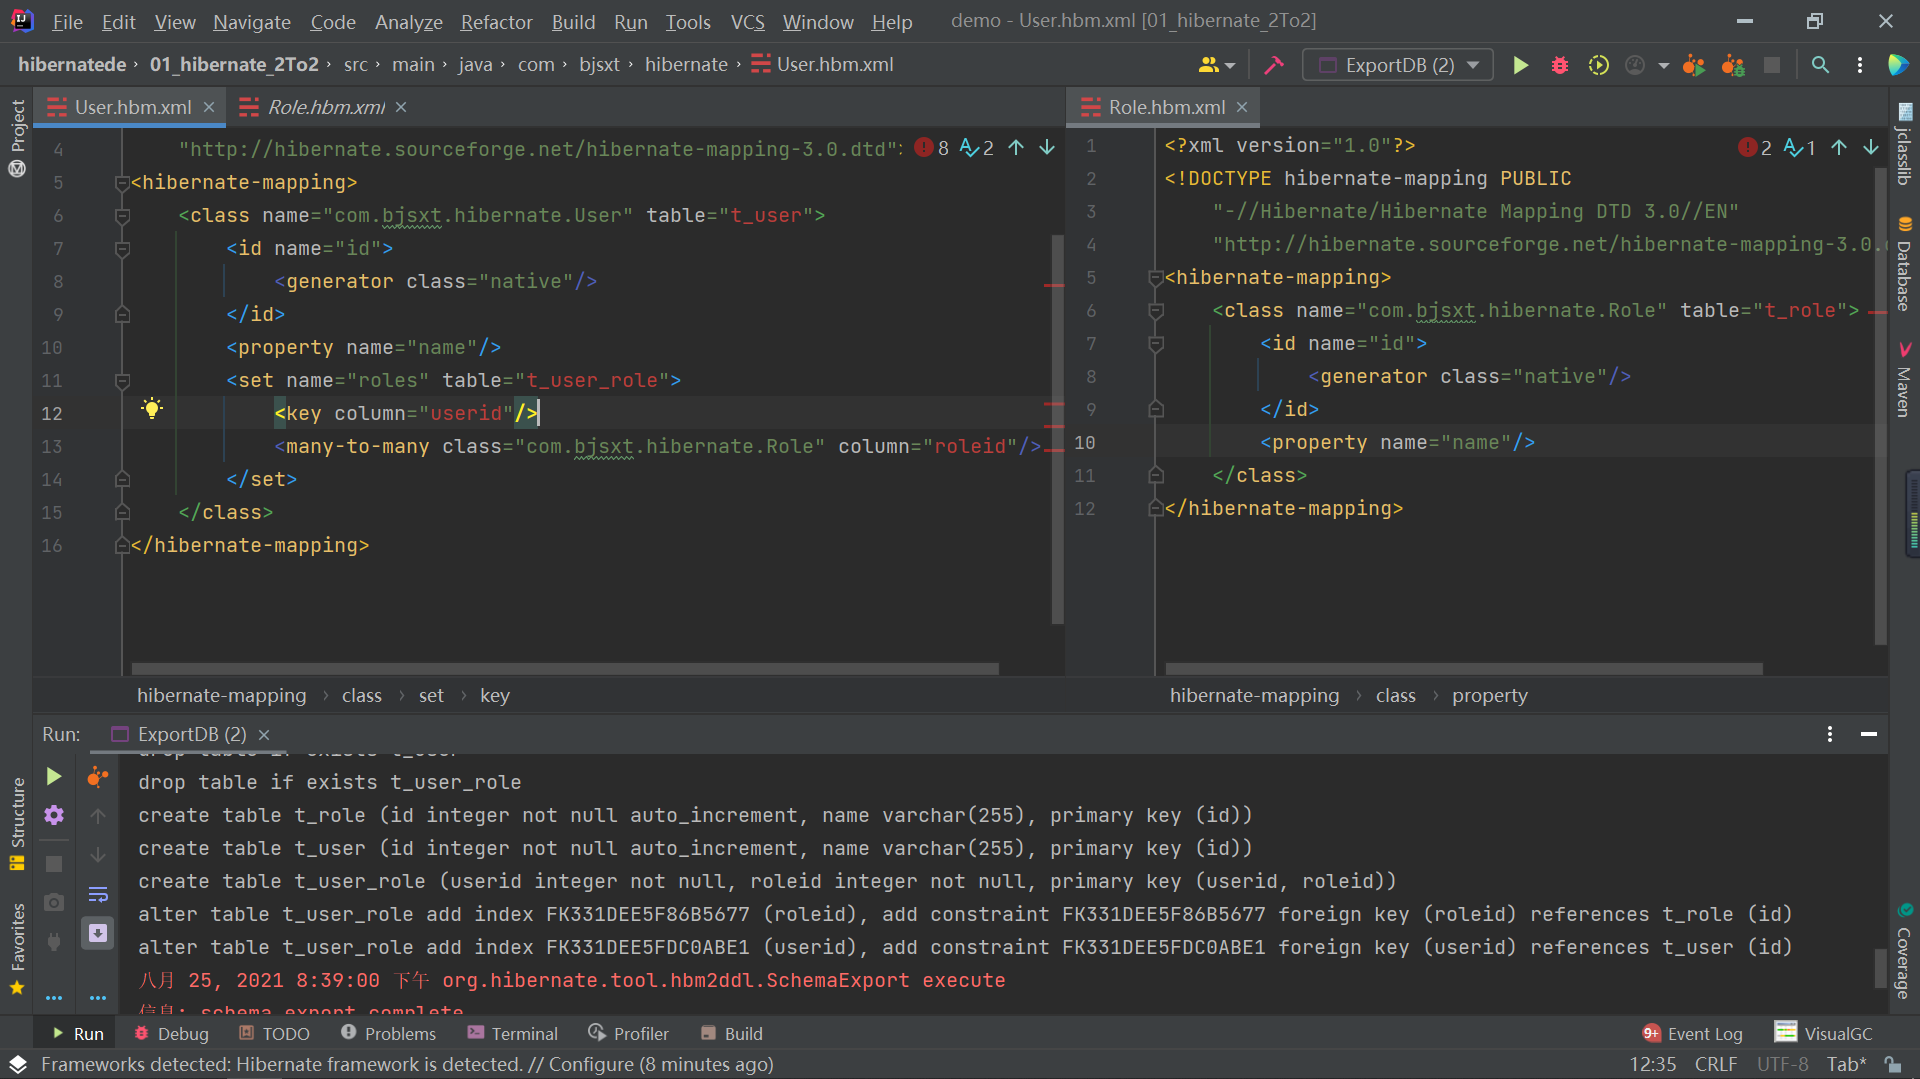Collapse the class tag fold on line 6
The height and width of the screenshot is (1079, 1920).
point(122,216)
